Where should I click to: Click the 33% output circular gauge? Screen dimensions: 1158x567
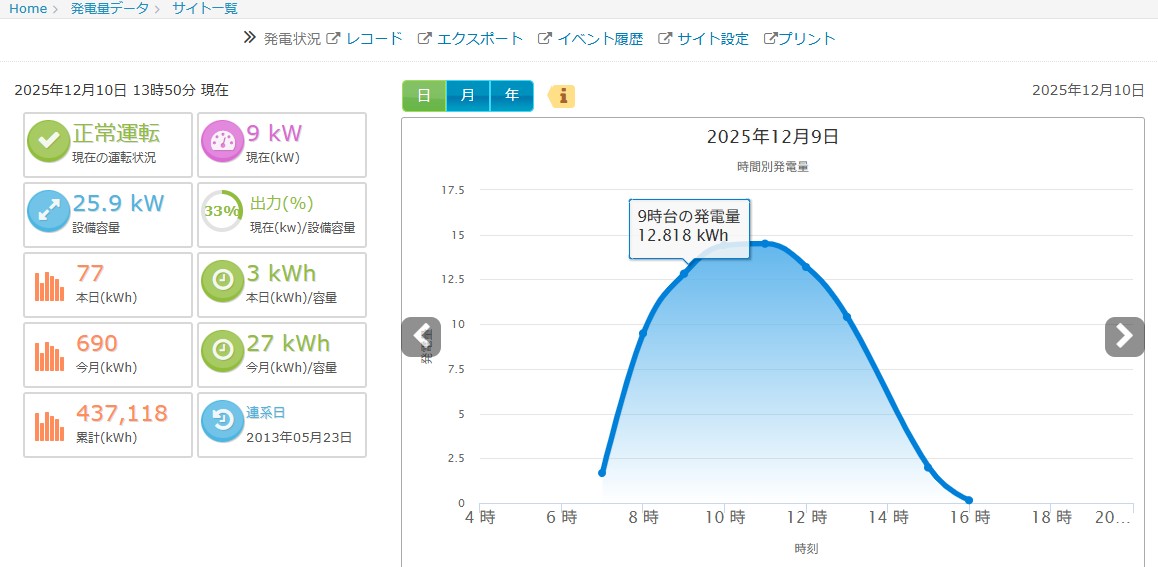pos(222,211)
